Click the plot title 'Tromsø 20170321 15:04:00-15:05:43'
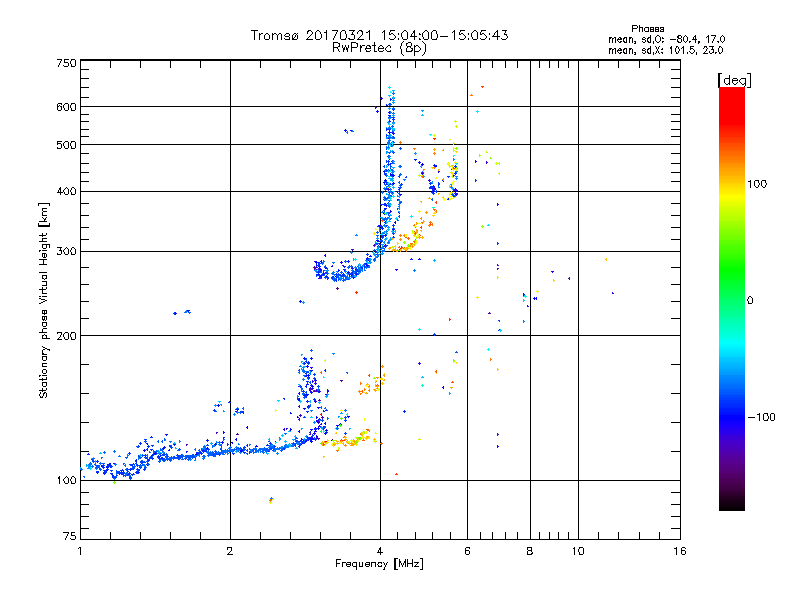Image resolution: width=800 pixels, height=600 pixels. (379, 35)
